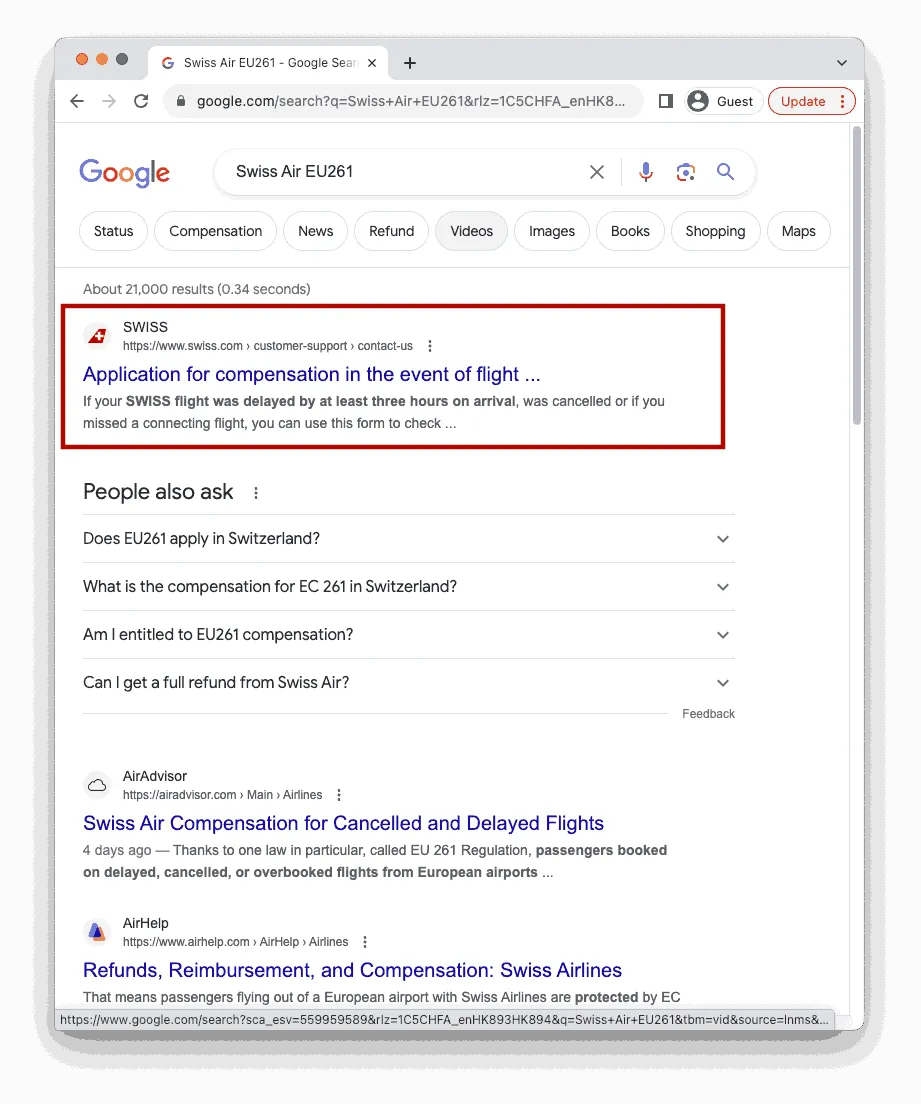921x1104 pixels.
Task: Open the tab list dropdown chevron
Action: (841, 63)
